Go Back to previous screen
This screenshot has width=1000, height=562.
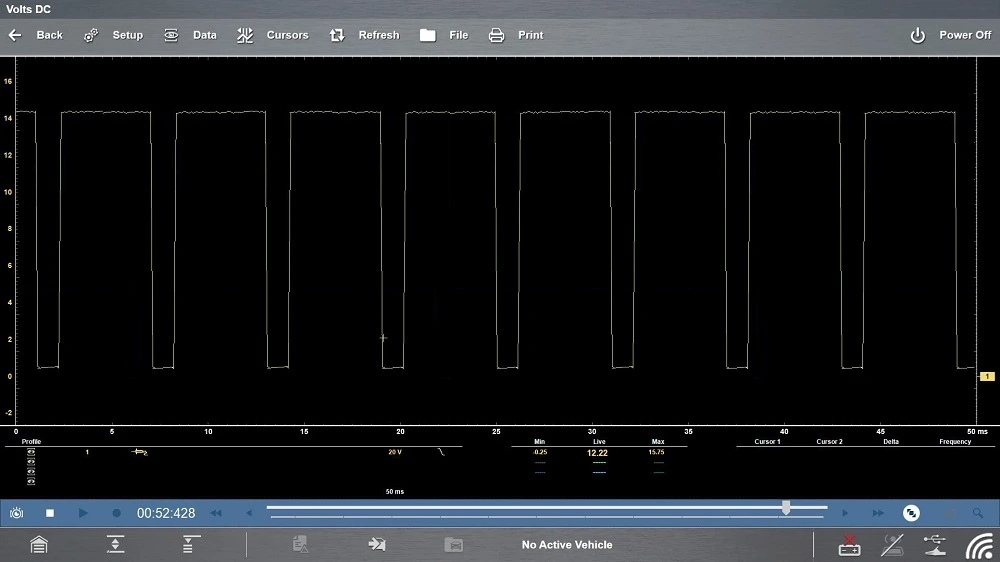pos(36,35)
